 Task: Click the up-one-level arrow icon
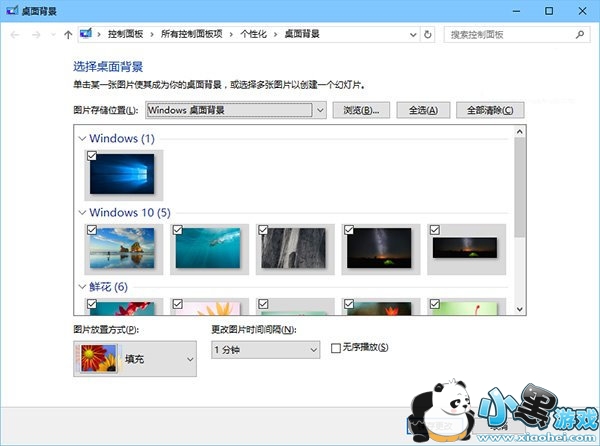[67, 34]
